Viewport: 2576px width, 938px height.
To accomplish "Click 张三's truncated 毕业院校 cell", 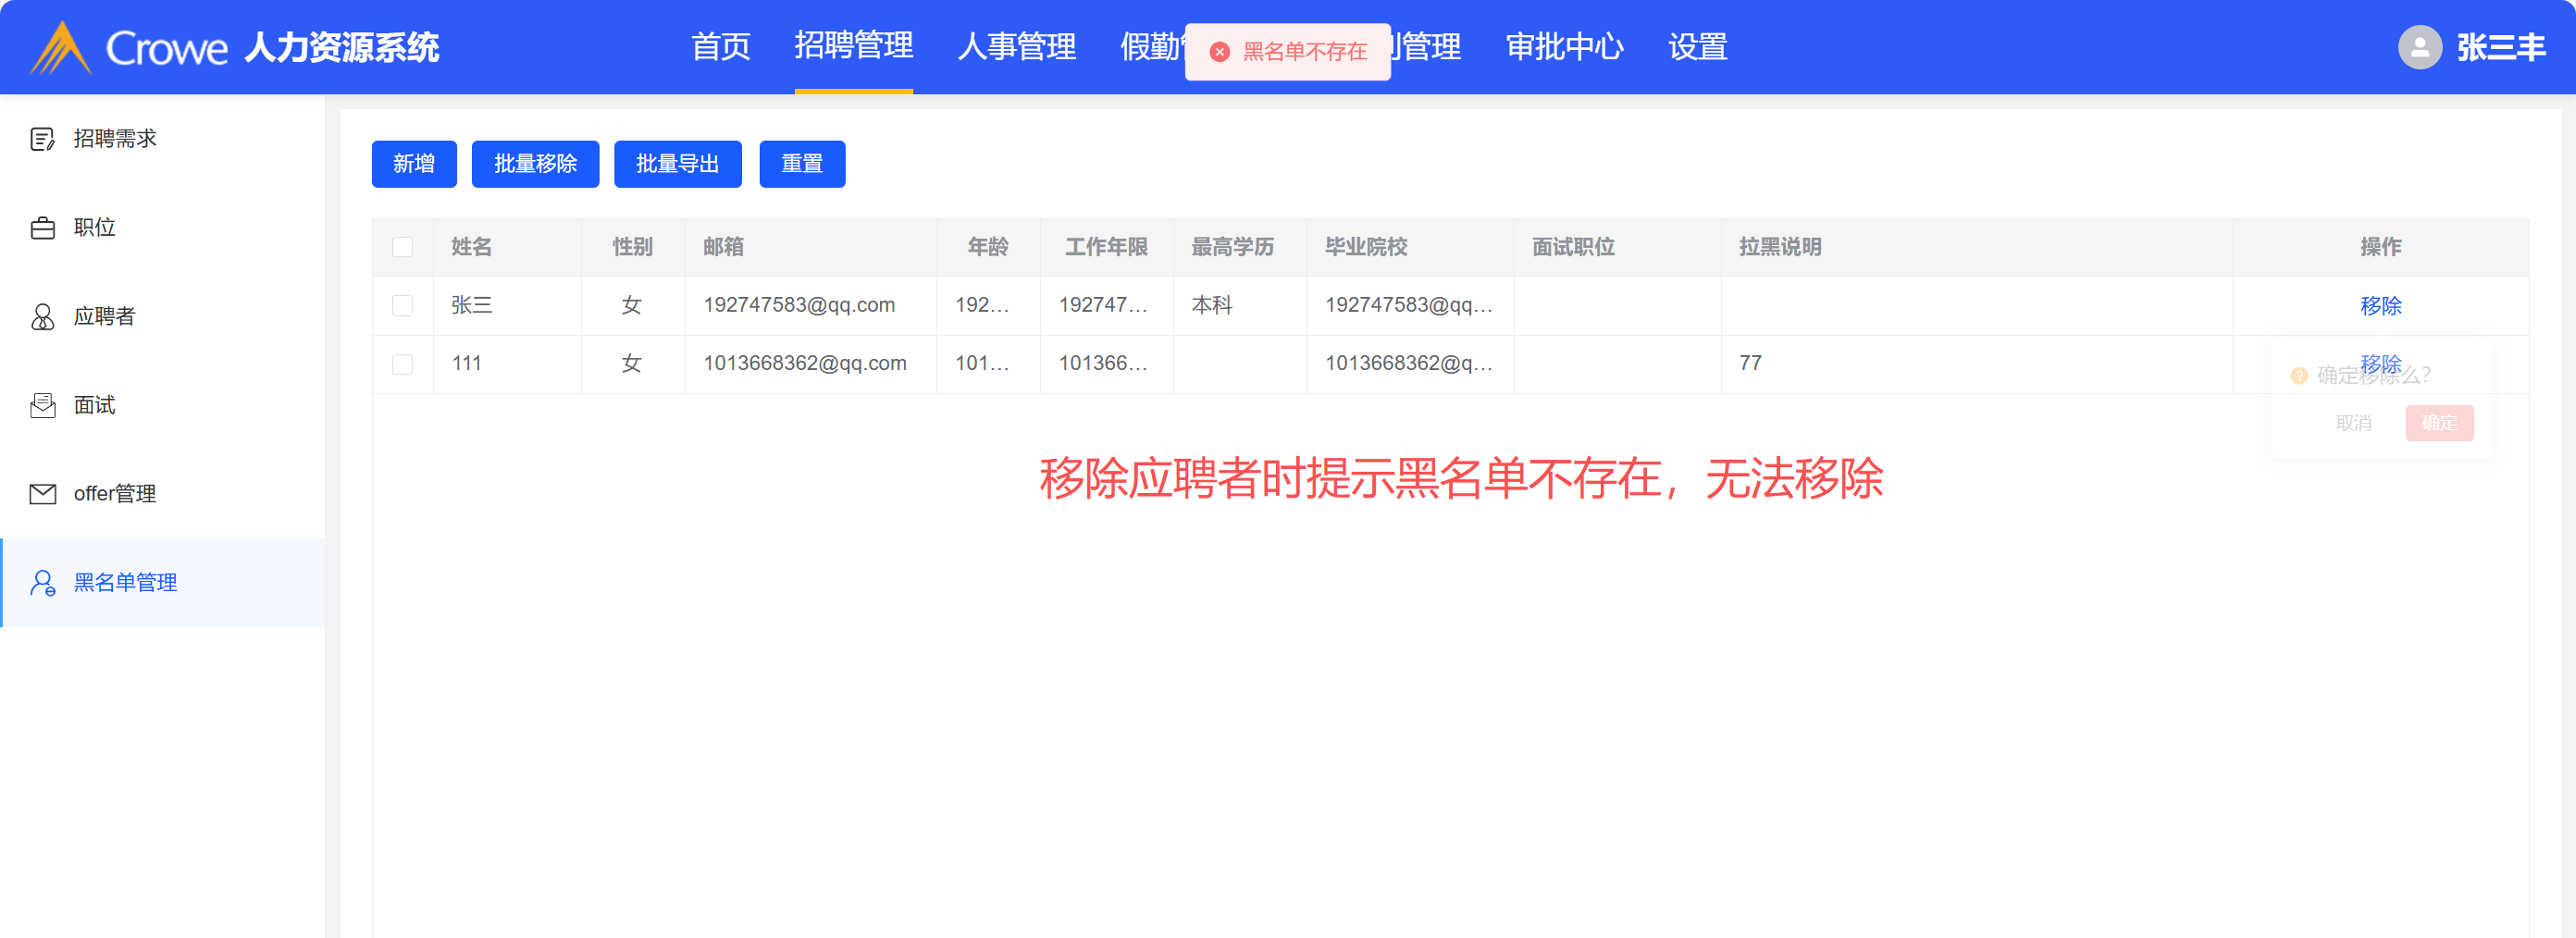I will [1409, 306].
